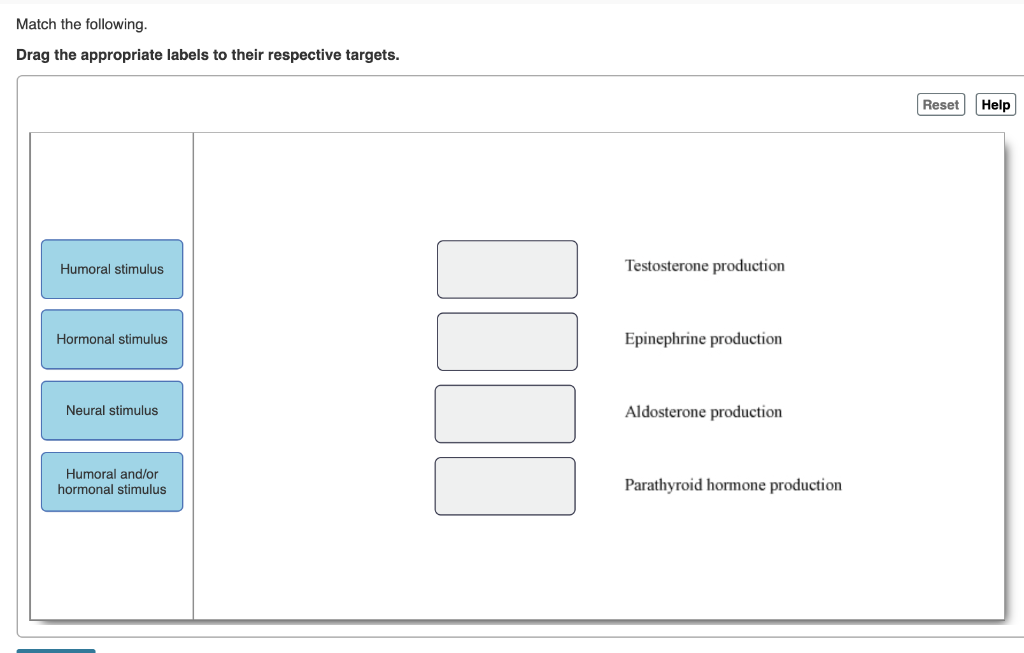Open the Help button
The width and height of the screenshot is (1024, 653).
pos(994,104)
